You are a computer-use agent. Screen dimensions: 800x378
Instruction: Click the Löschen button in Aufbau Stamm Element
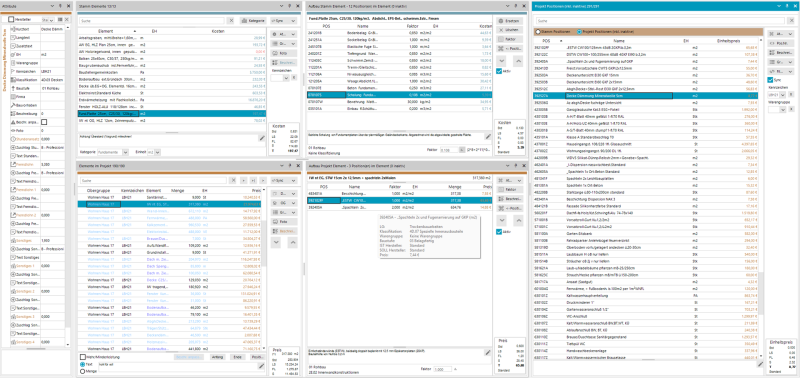click(510, 30)
